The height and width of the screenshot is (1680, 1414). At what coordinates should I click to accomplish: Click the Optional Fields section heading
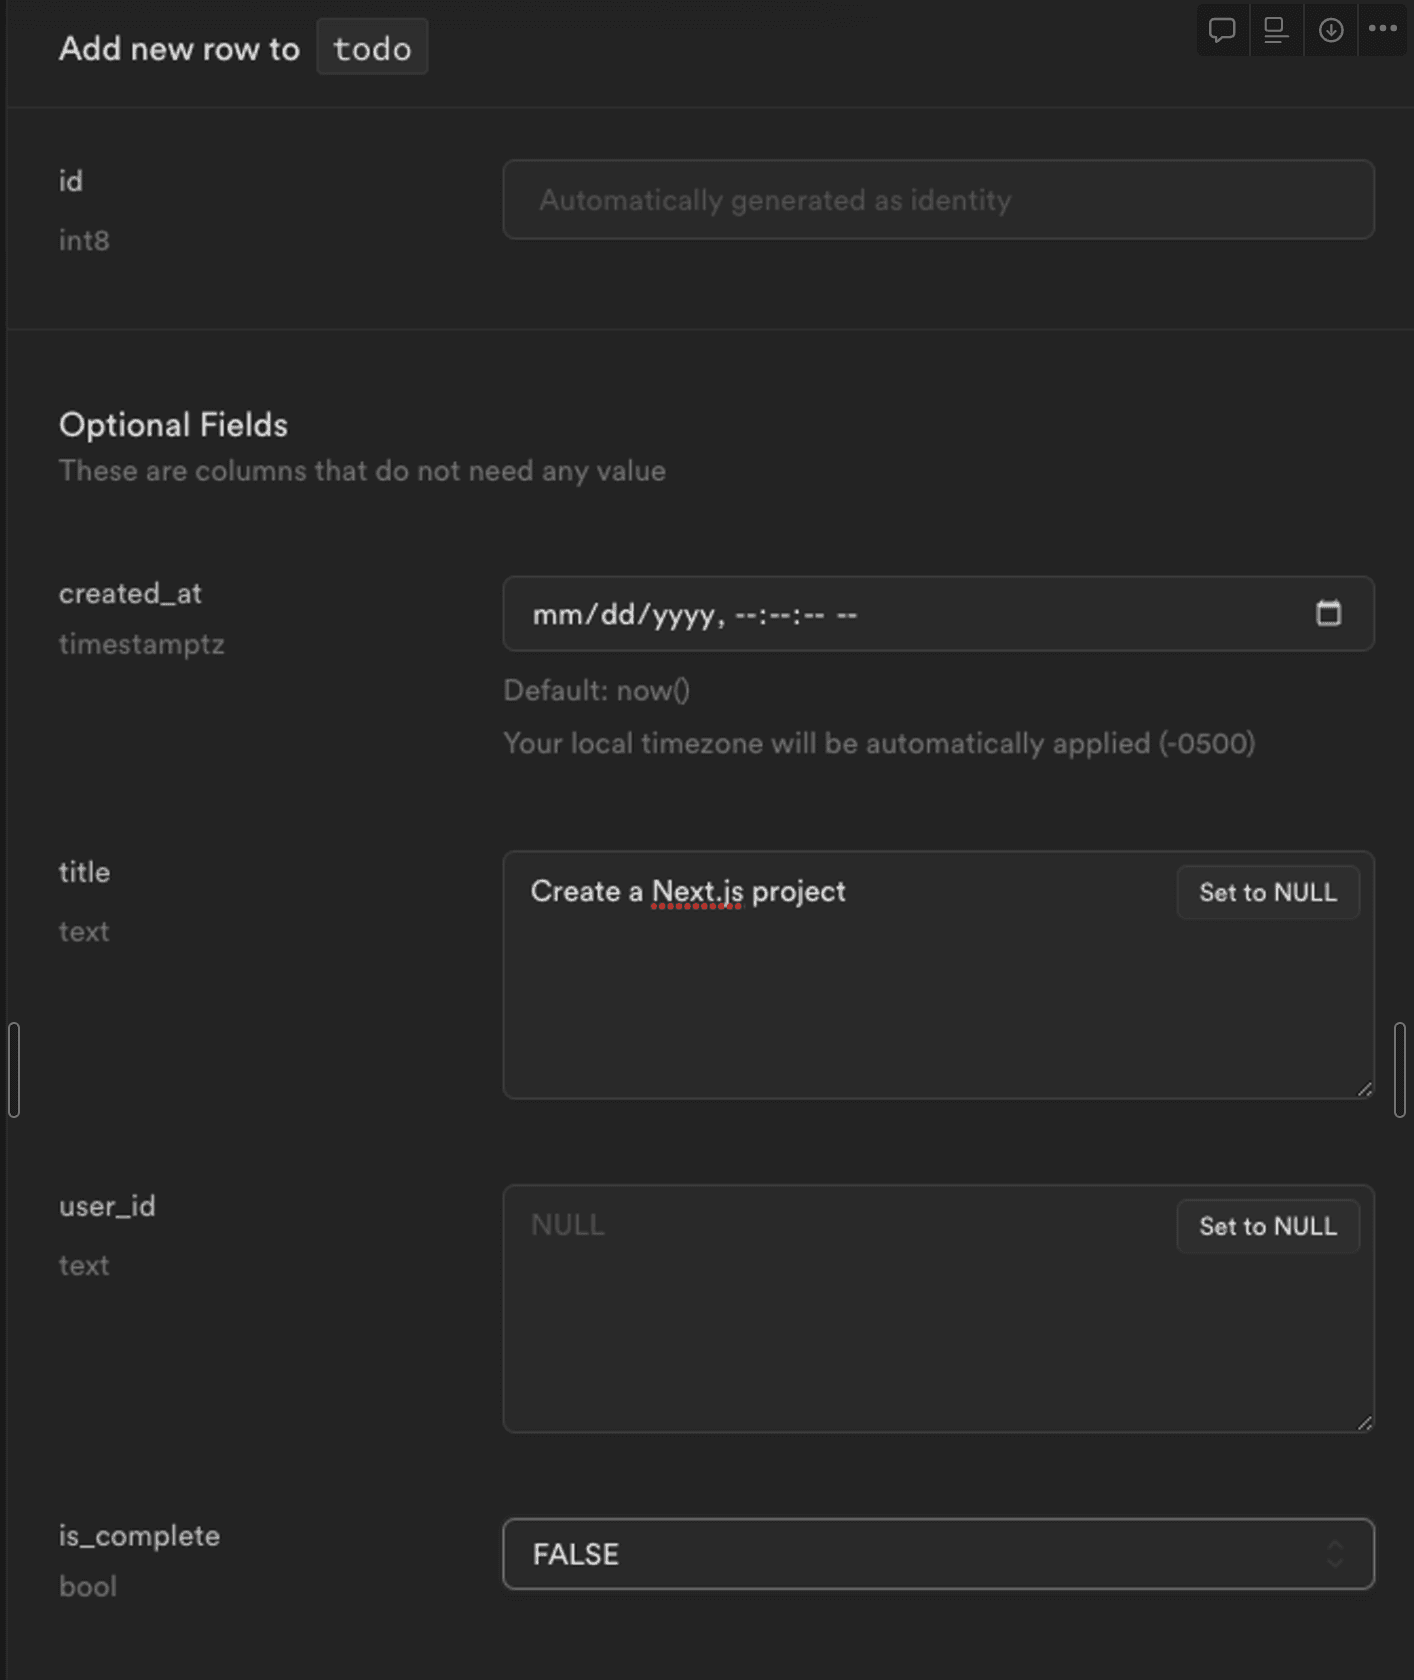[x=173, y=425]
